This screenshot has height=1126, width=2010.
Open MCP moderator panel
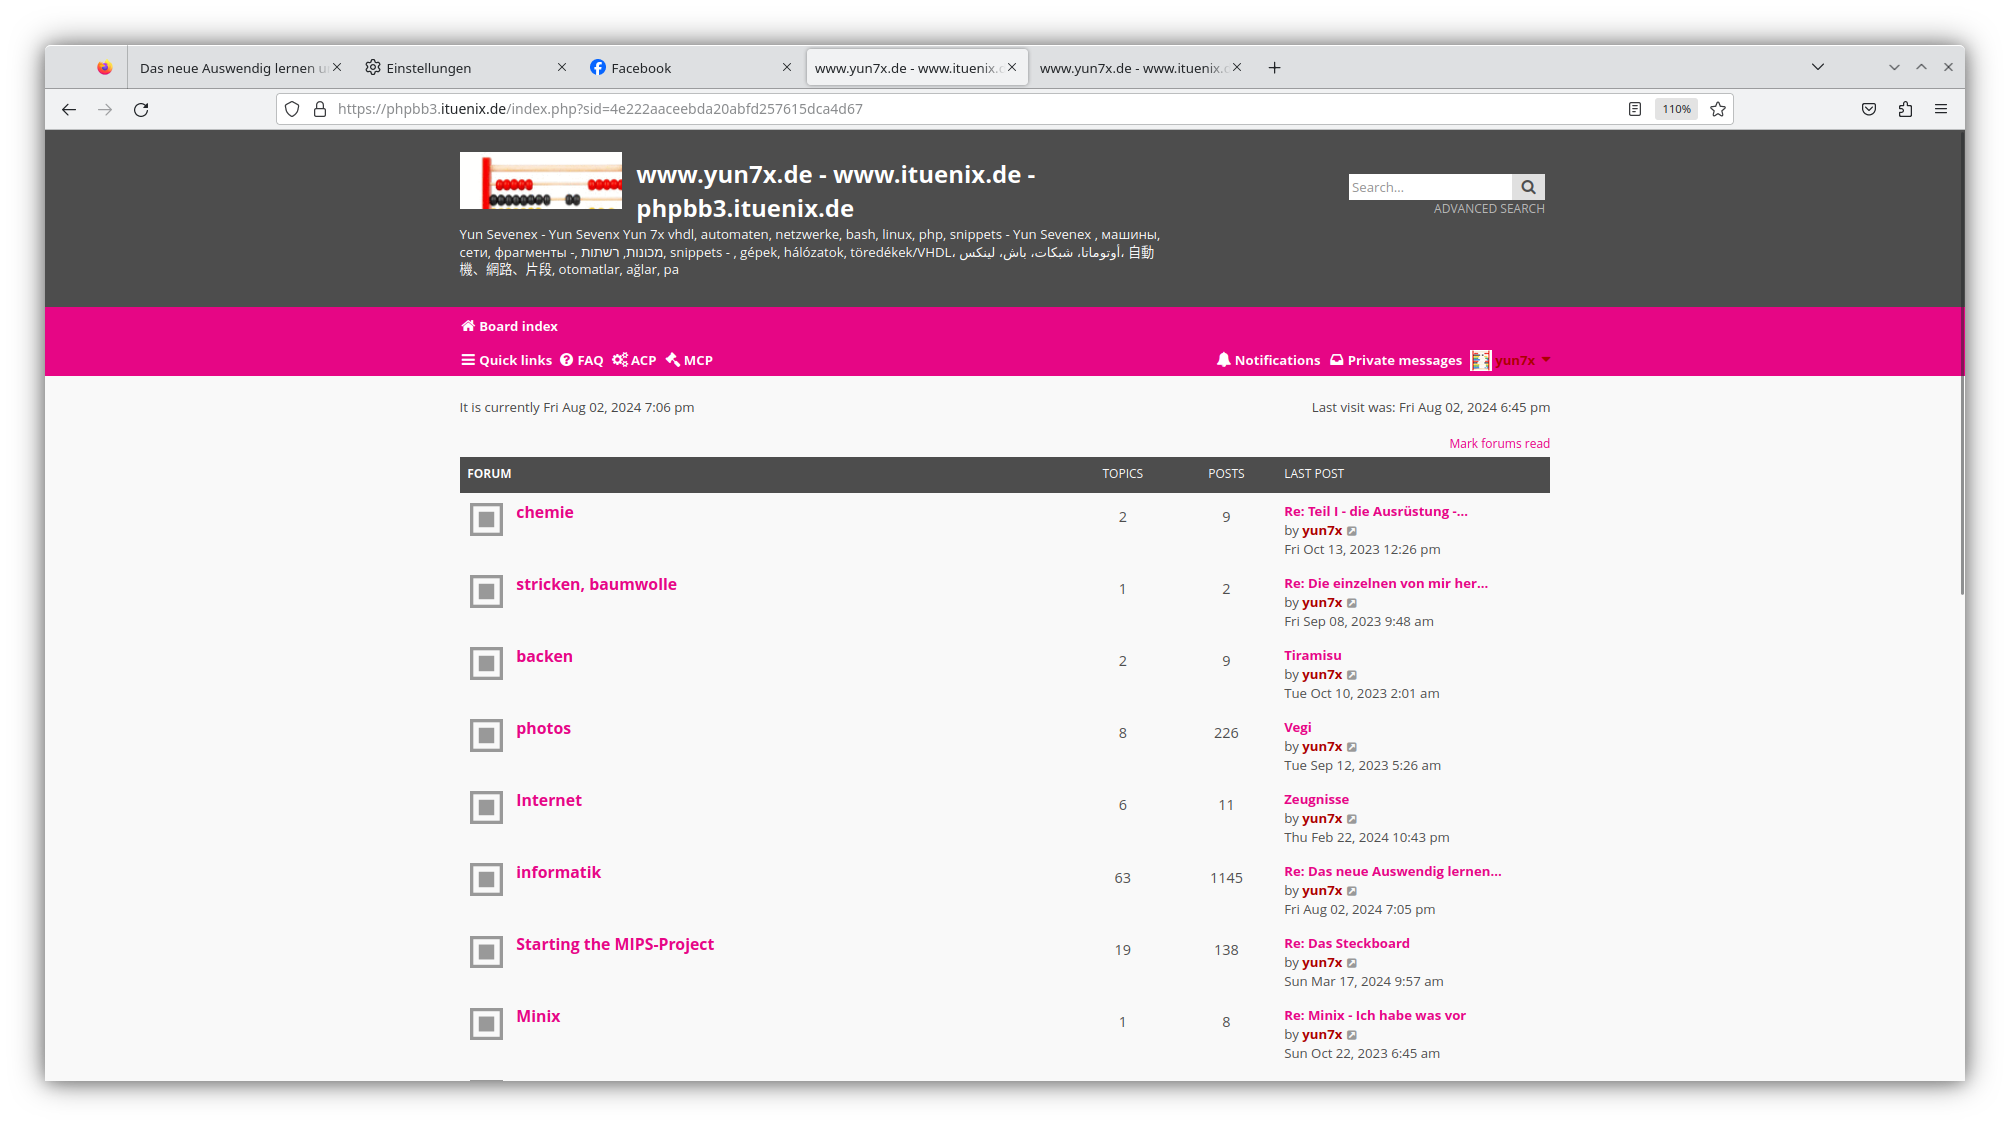pyautogui.click(x=689, y=360)
